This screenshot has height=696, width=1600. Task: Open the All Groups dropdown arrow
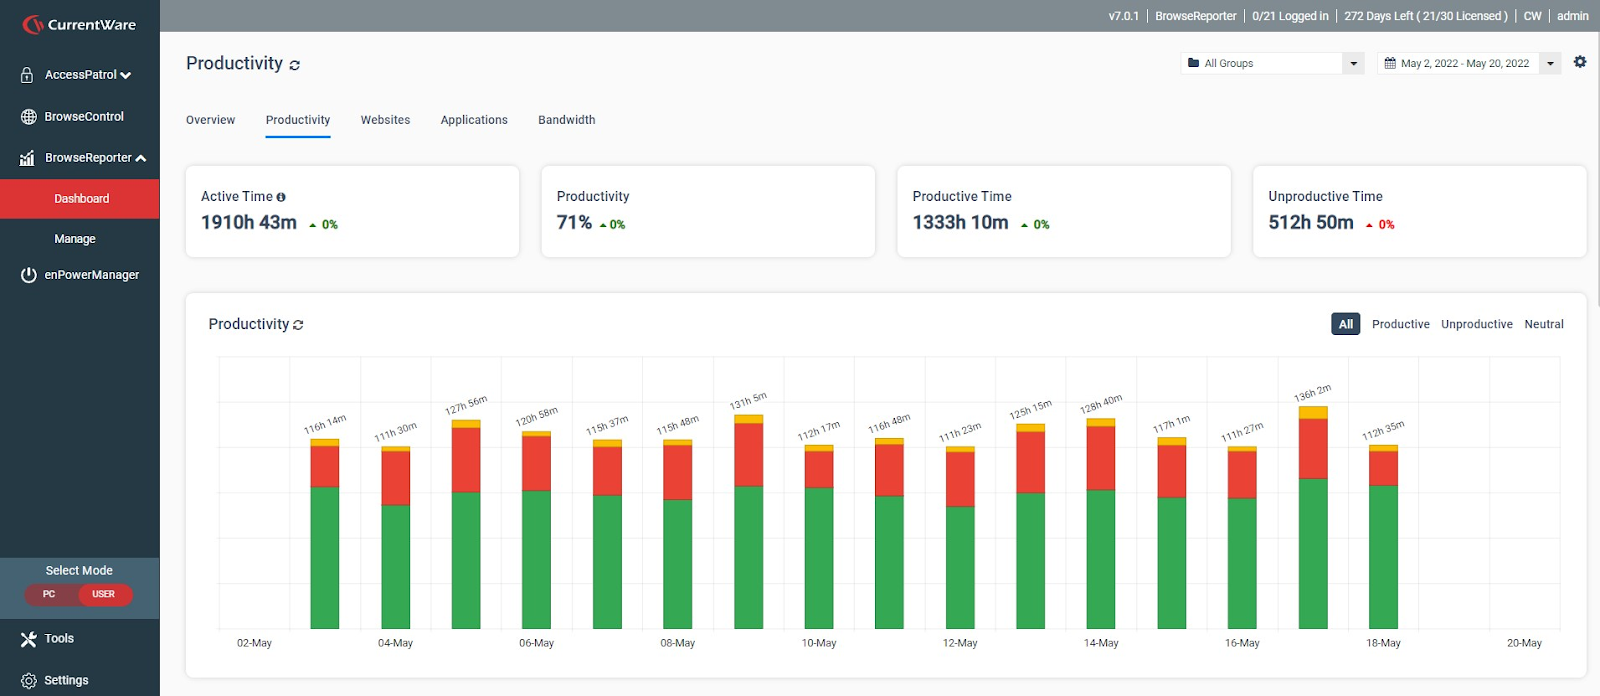[x=1353, y=63]
